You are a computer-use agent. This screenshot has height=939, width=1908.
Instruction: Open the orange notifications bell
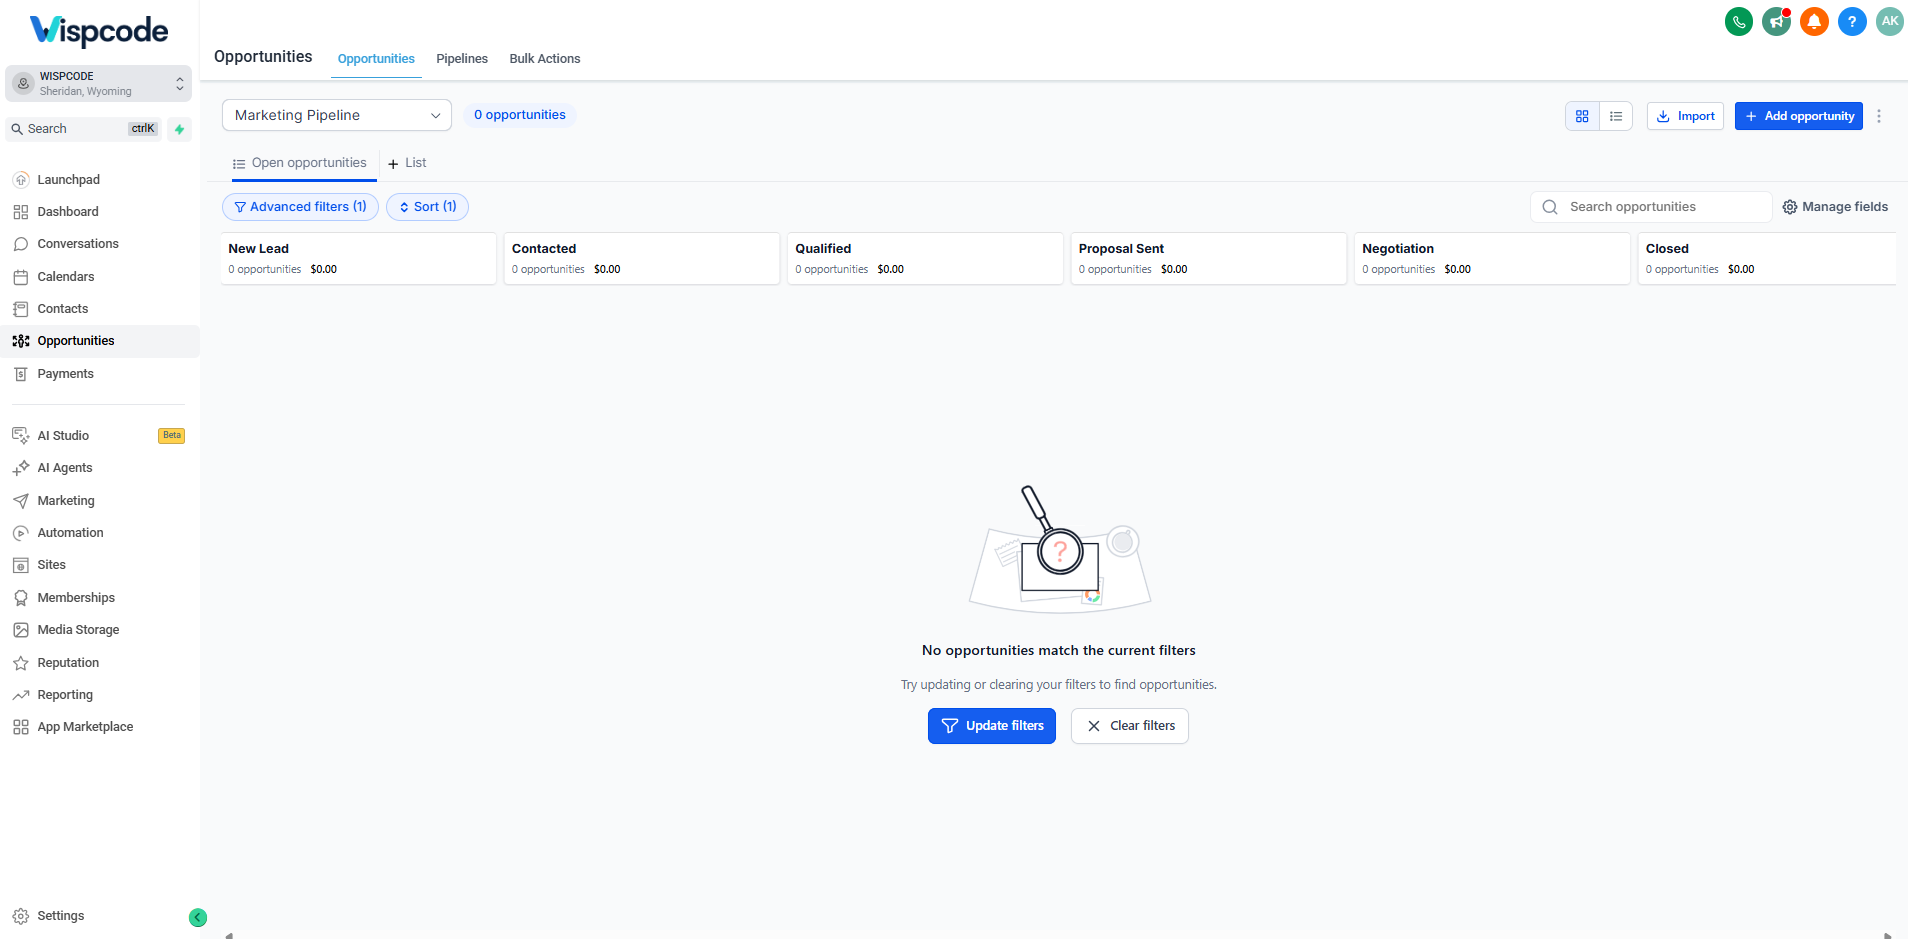click(1814, 21)
